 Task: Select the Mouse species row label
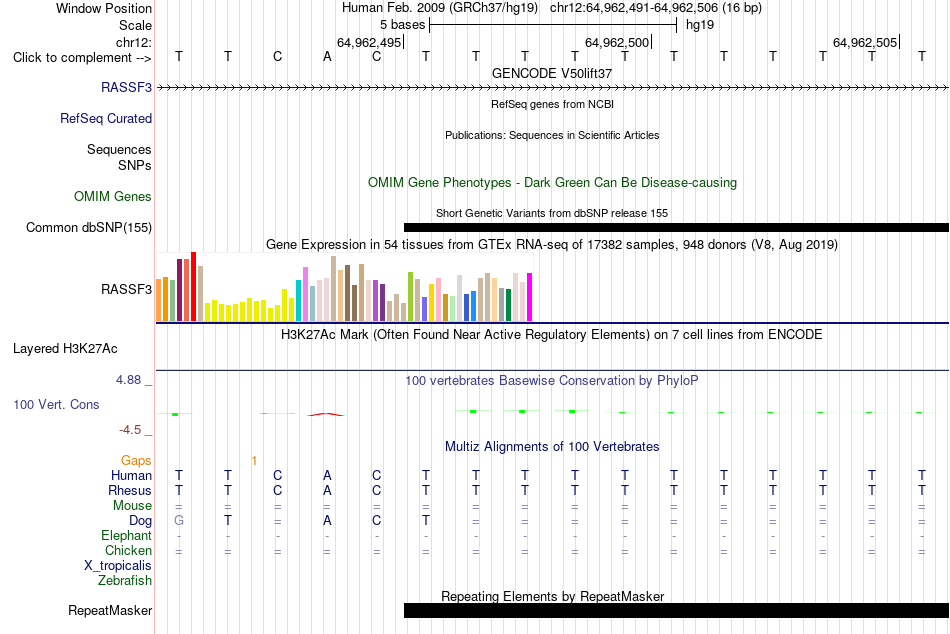[132, 506]
